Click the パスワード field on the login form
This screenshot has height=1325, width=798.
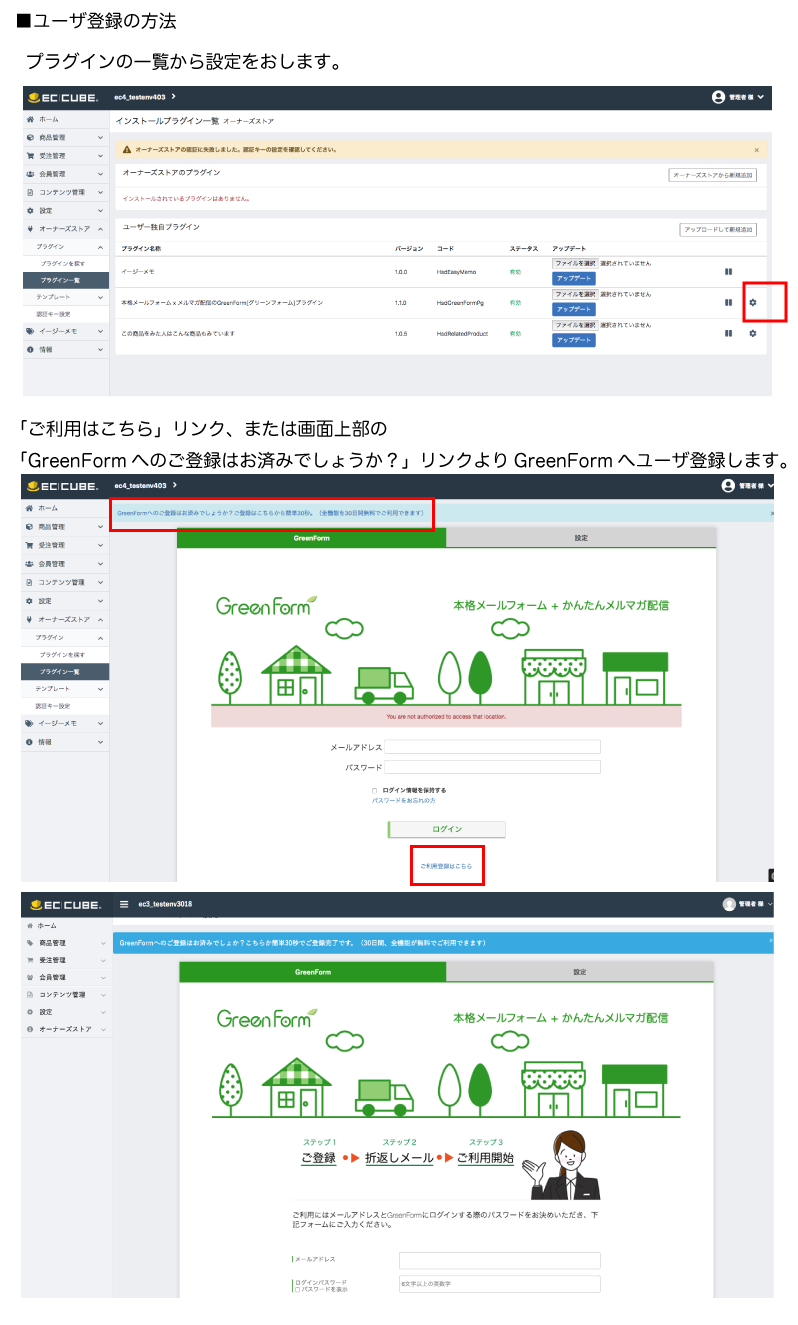click(x=493, y=767)
